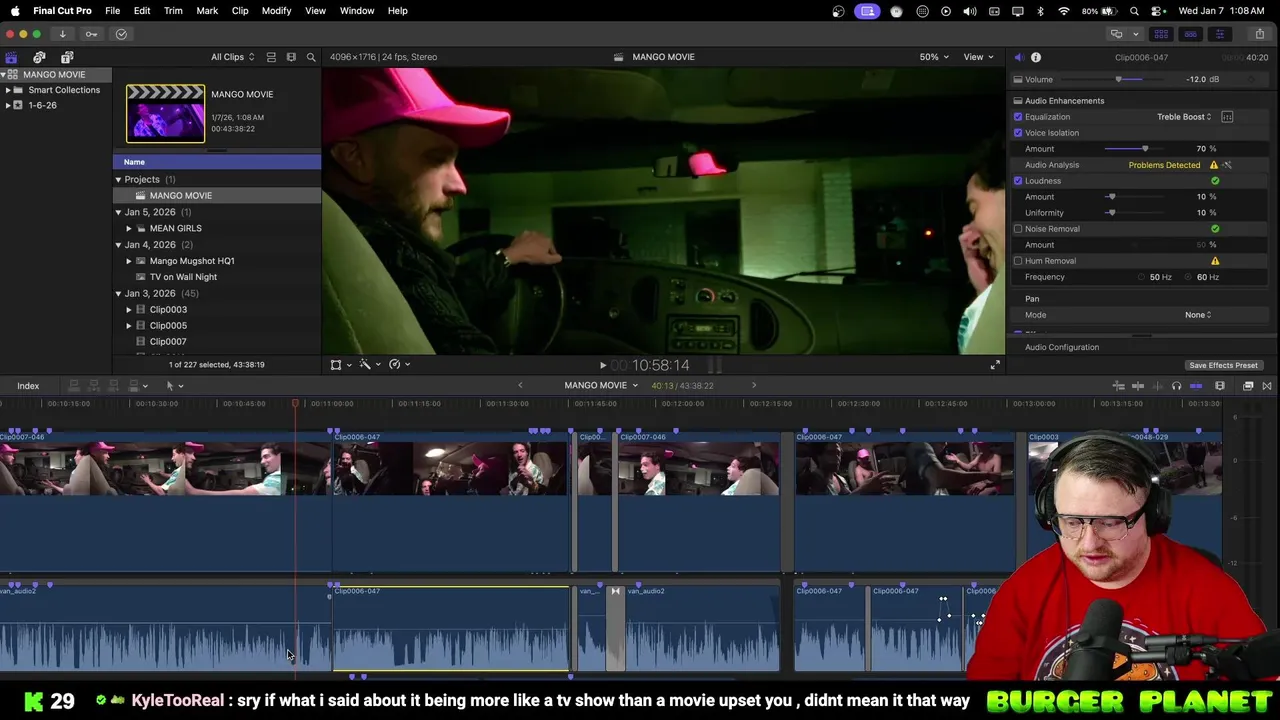The image size is (1280, 720).
Task: Select the 60 Hz frequency radio
Action: click(1189, 277)
